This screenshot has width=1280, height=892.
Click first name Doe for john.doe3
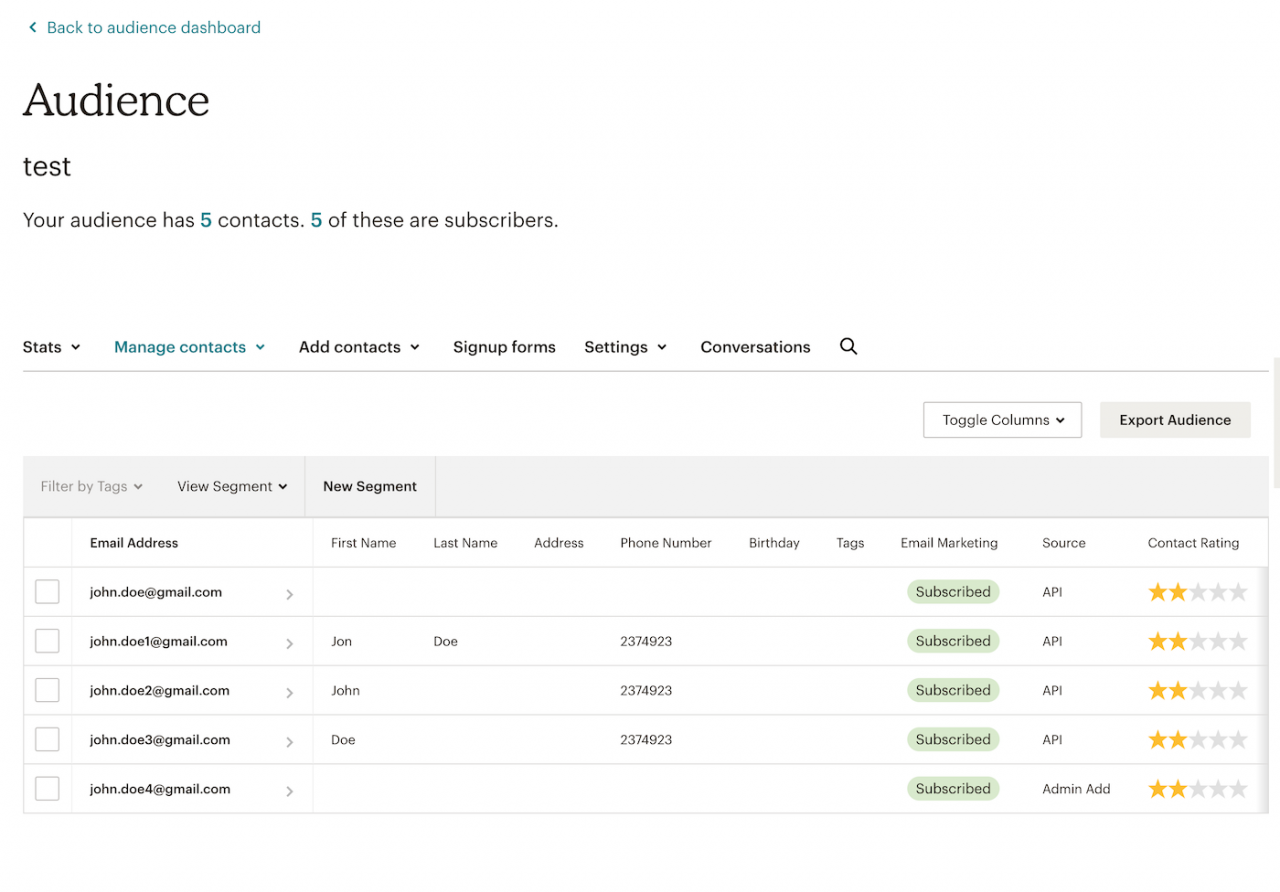[x=343, y=740]
